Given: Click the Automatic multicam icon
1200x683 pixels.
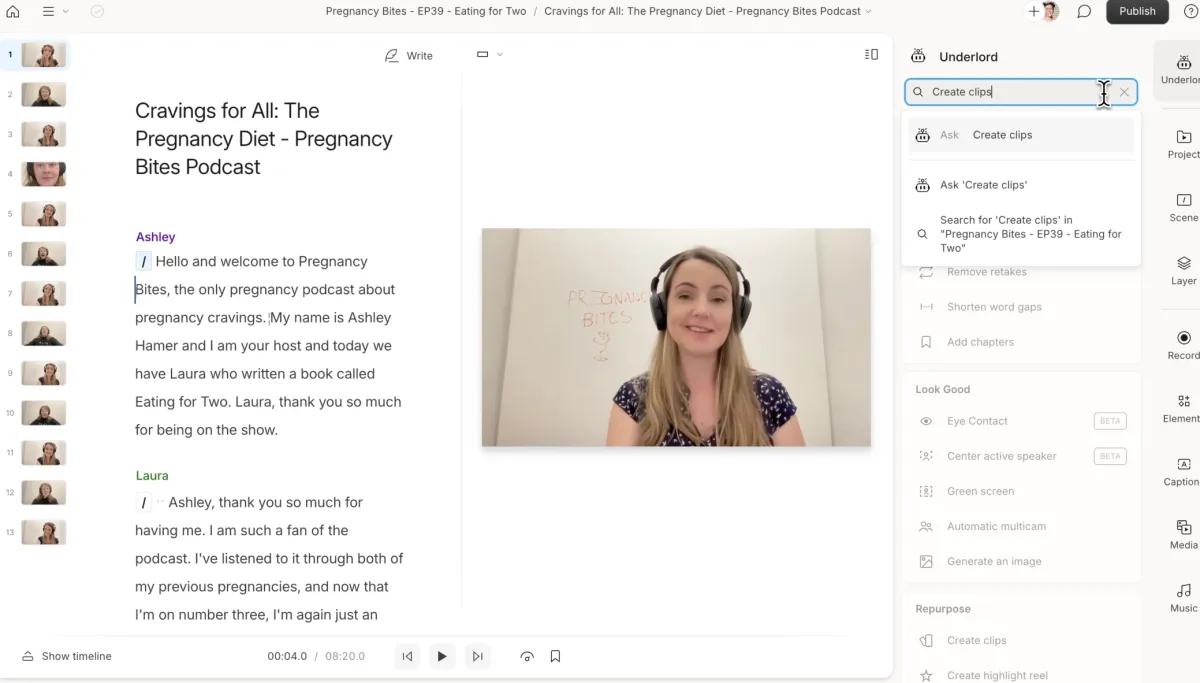Looking at the screenshot, I should [x=926, y=526].
